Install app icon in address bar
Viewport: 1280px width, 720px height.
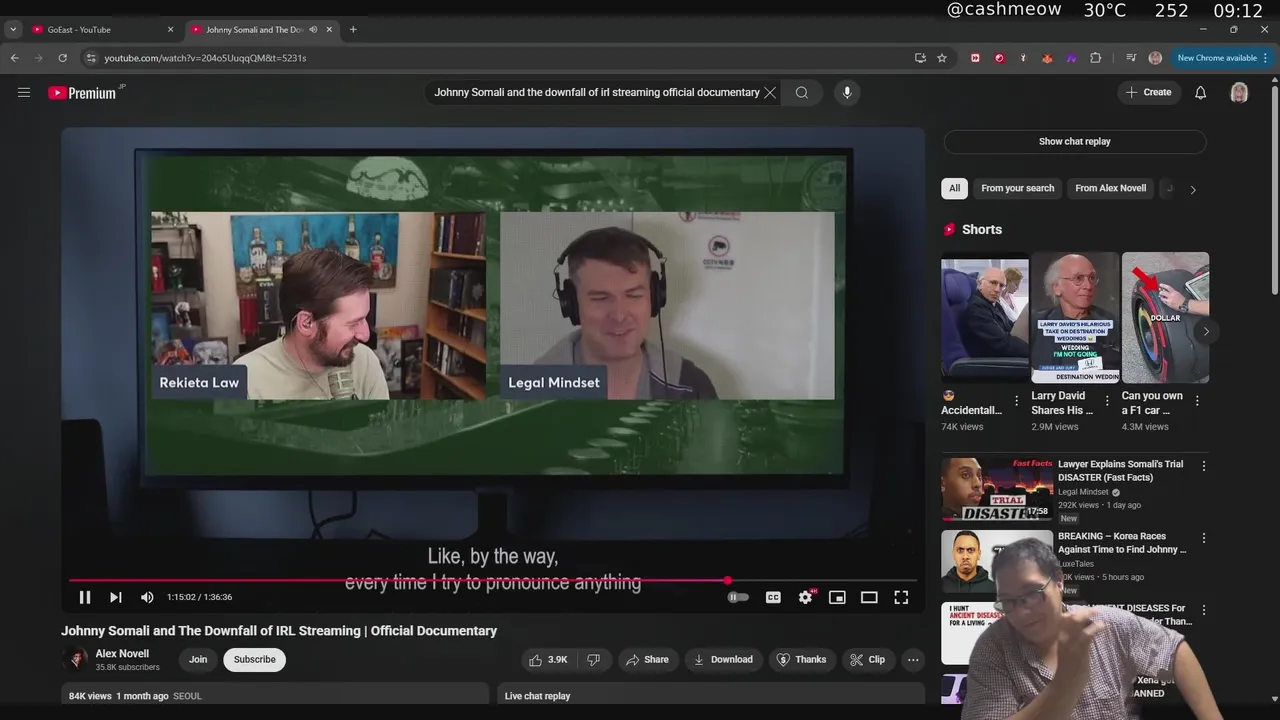tap(920, 58)
